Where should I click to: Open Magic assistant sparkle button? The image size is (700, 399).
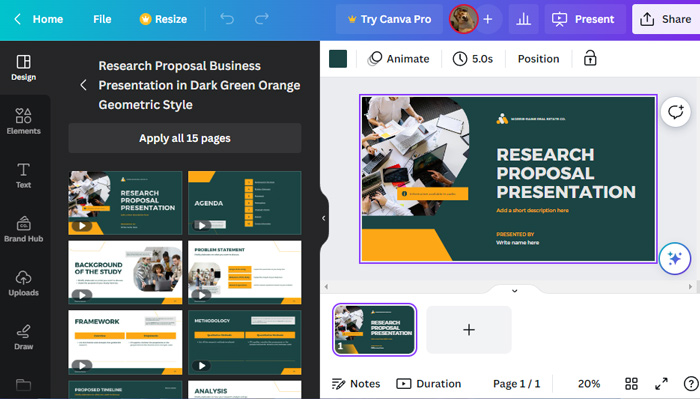click(x=675, y=258)
